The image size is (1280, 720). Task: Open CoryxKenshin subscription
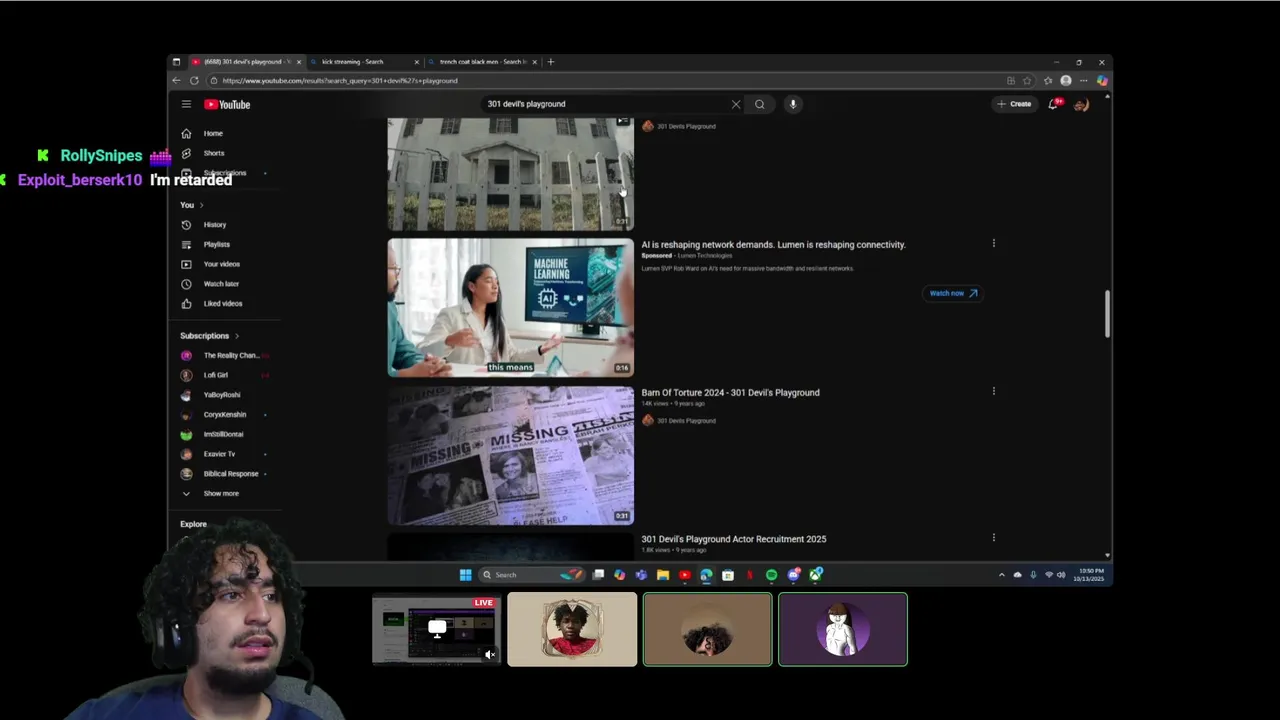pyautogui.click(x=224, y=415)
